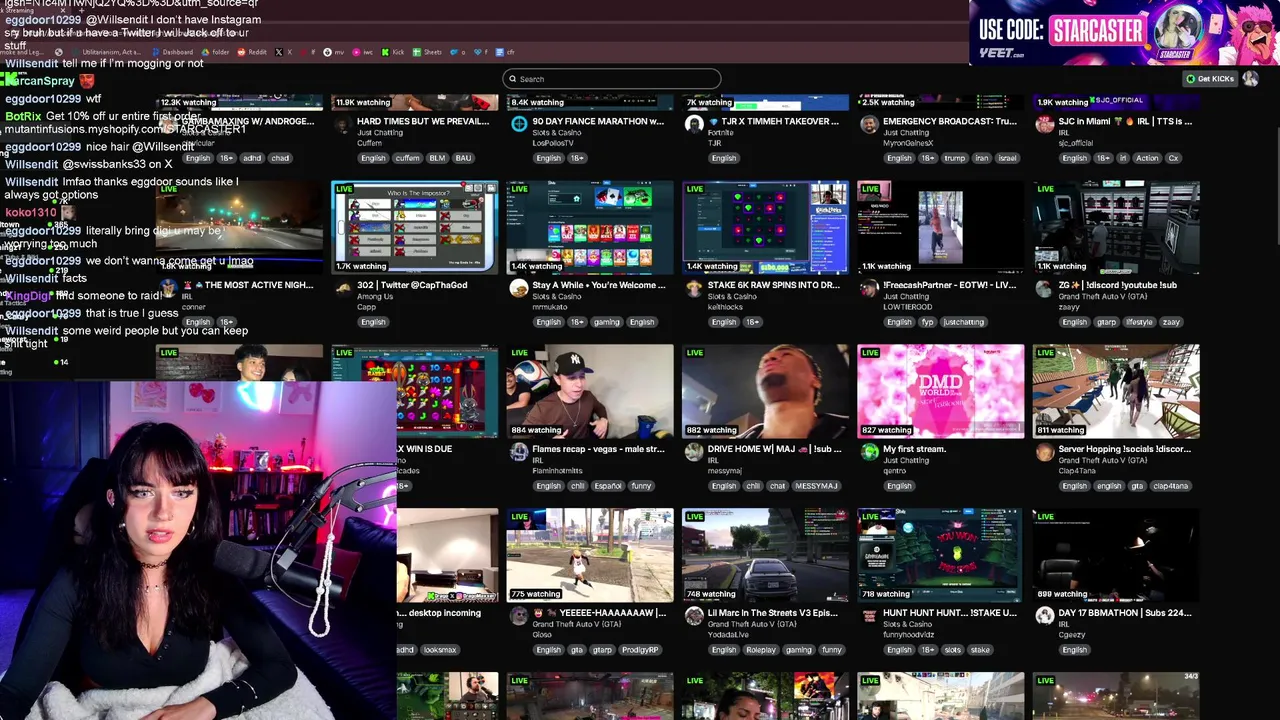This screenshot has height=720, width=1280.
Task: Open sjc_official channel avatar
Action: coord(1044,124)
